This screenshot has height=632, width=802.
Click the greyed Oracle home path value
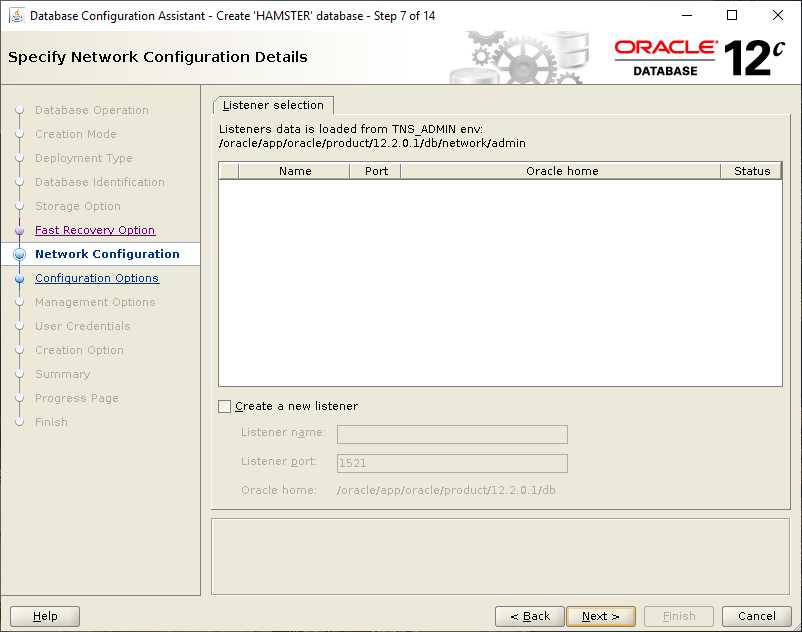pos(446,490)
